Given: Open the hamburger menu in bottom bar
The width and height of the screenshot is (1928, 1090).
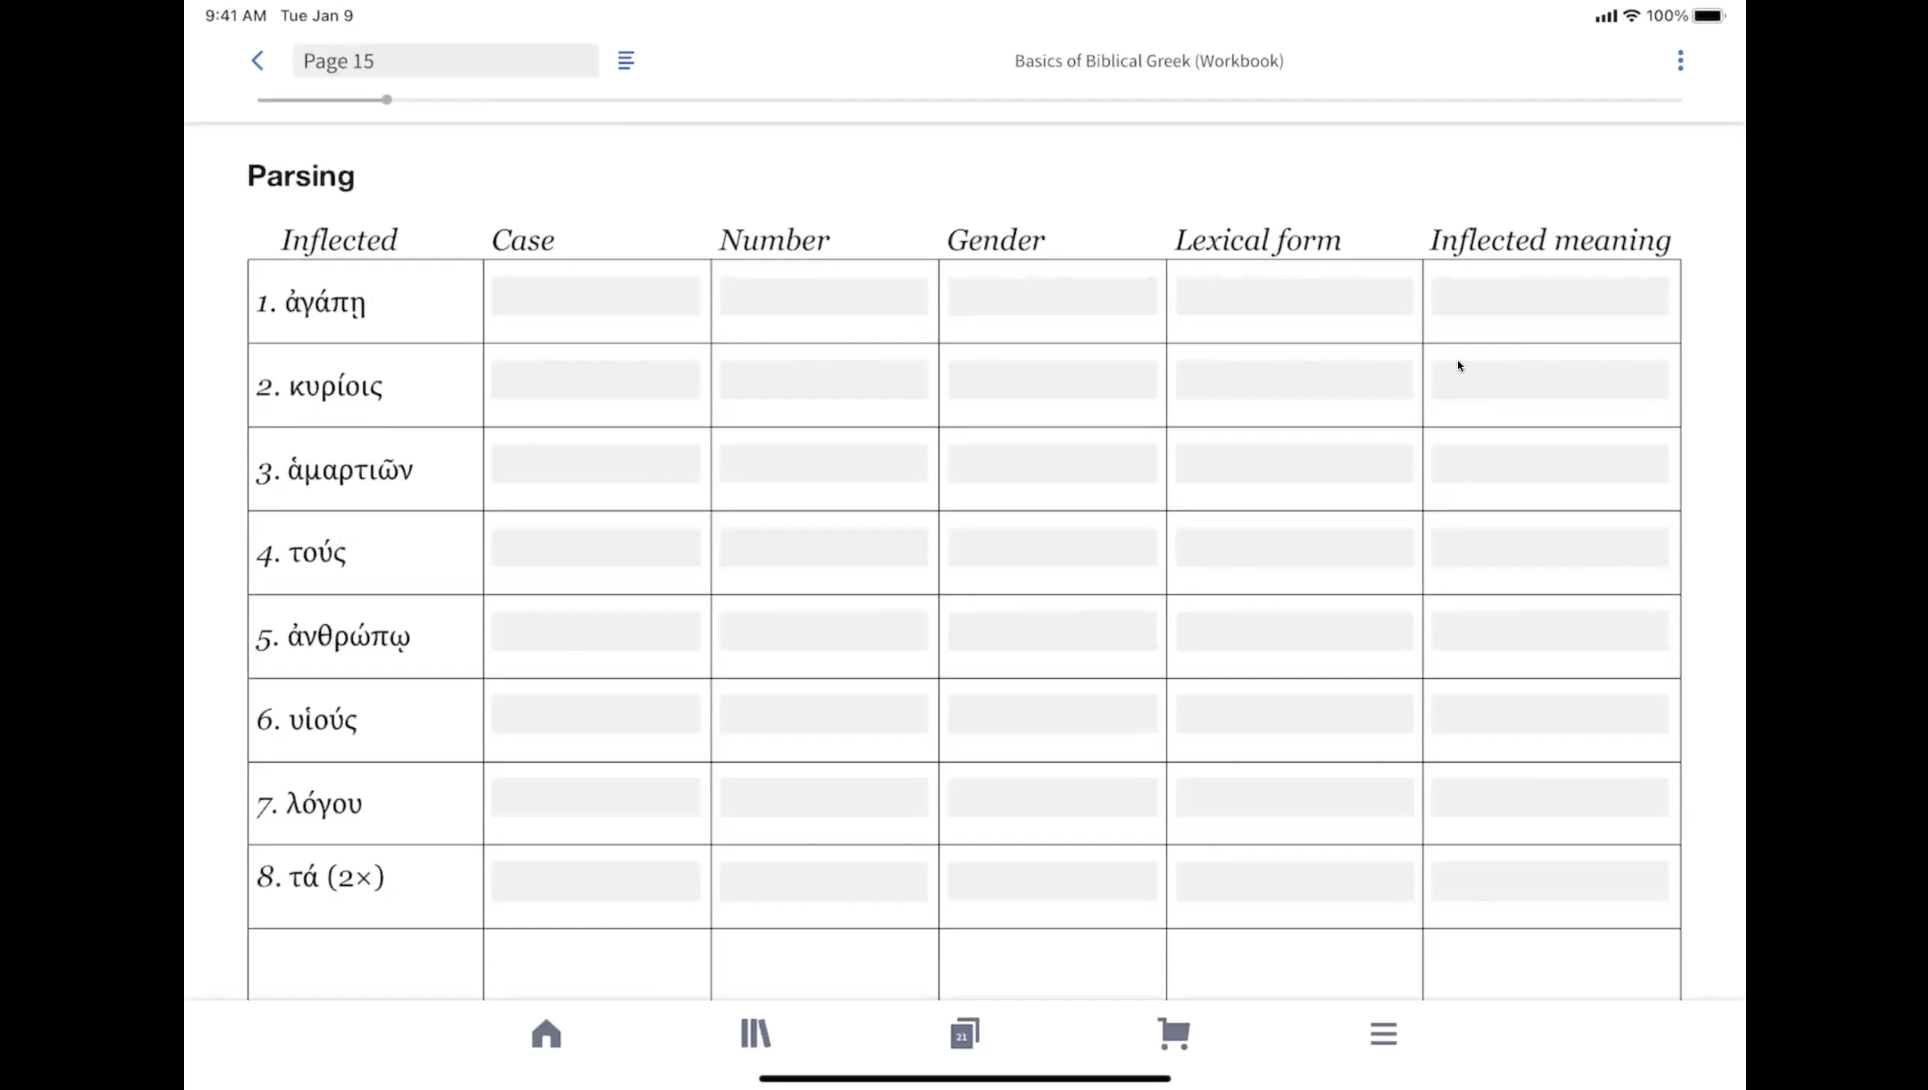Looking at the screenshot, I should 1383,1033.
